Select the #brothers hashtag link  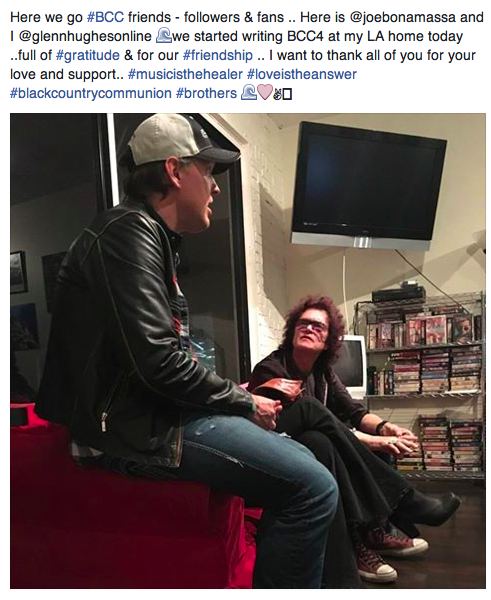(x=207, y=93)
